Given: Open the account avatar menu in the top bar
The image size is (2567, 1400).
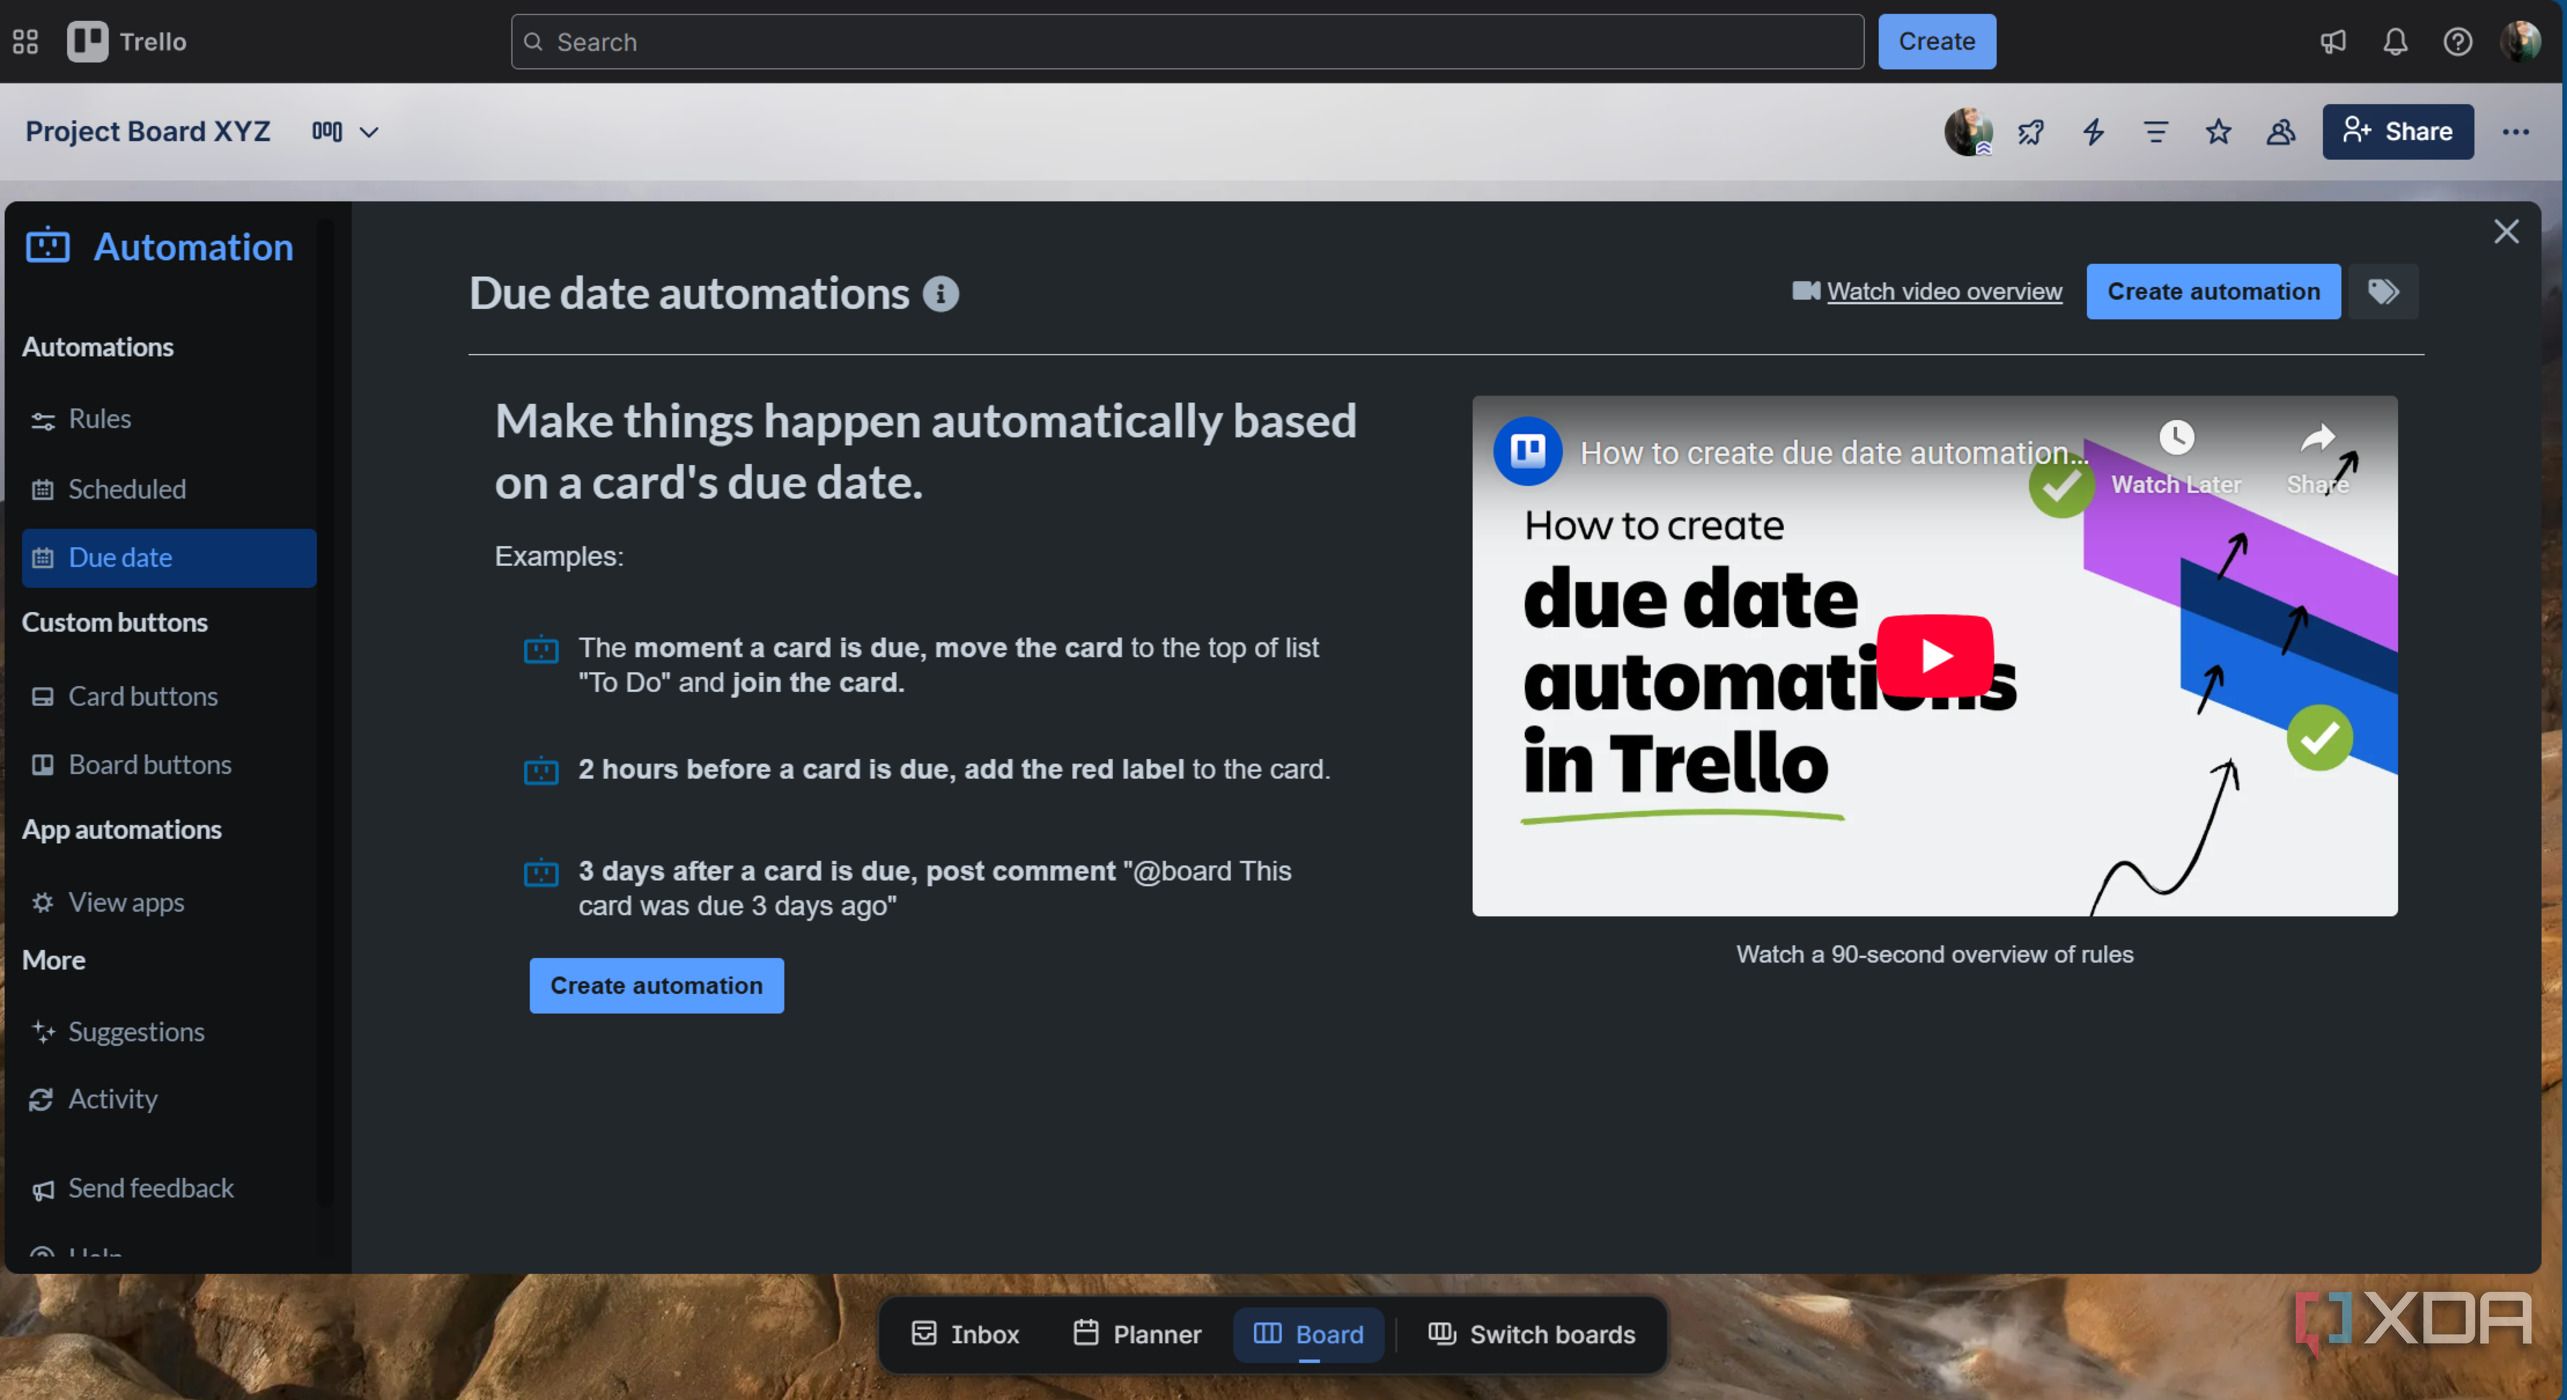Looking at the screenshot, I should 2520,41.
